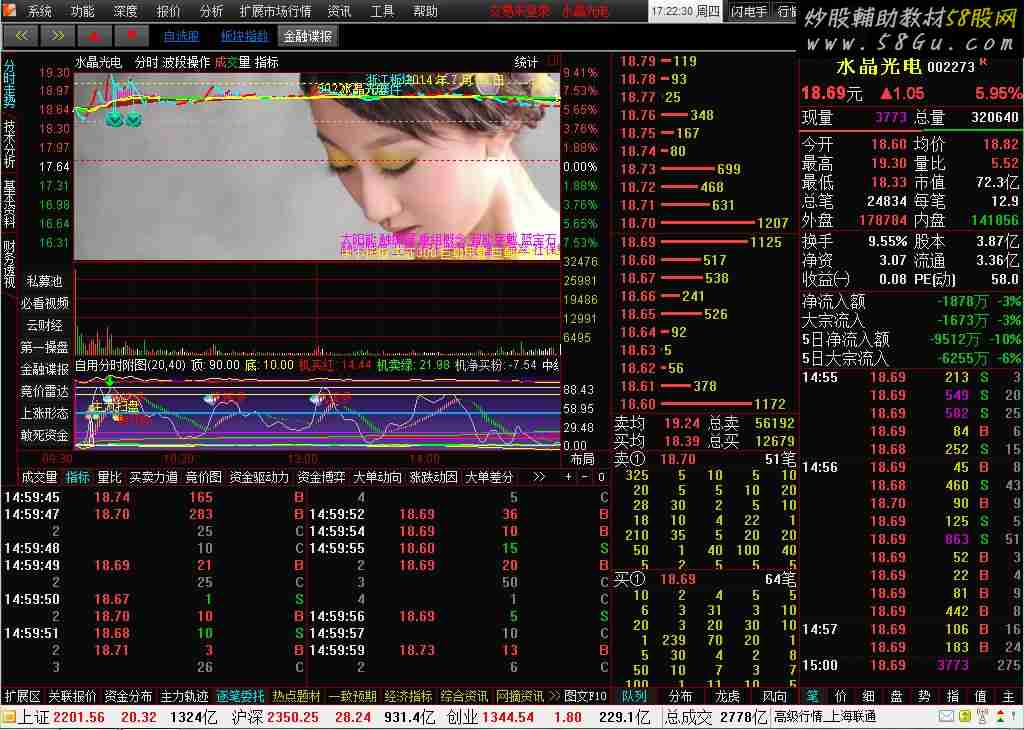The height and width of the screenshot is (730, 1024).
Task: Open the 扩展区 bottom tab
Action: [x=22, y=697]
